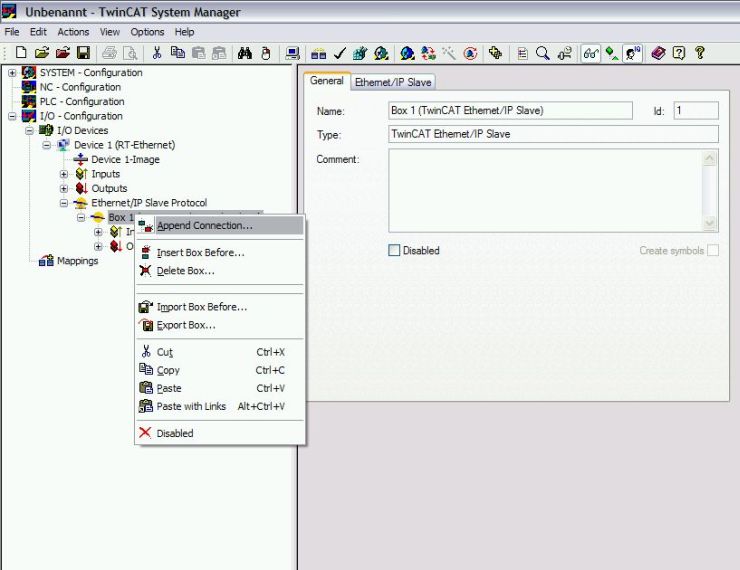The height and width of the screenshot is (570, 740).
Task: Click the Paste with Links toolbar icon
Action: point(219,53)
